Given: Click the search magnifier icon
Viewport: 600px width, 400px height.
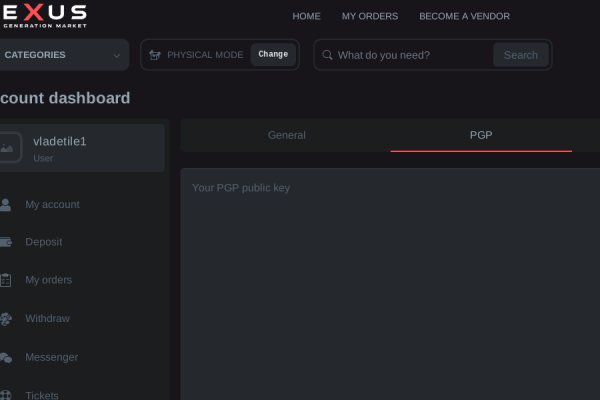Looking at the screenshot, I should coord(327,55).
